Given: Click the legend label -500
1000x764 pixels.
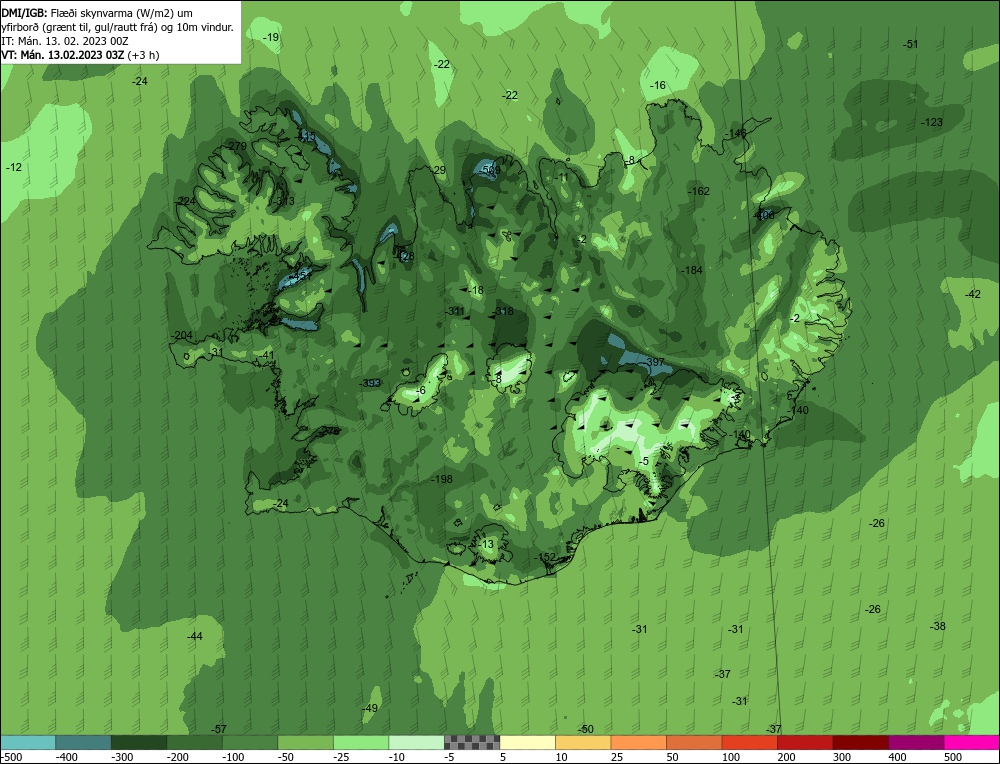Looking at the screenshot, I should click(11, 757).
